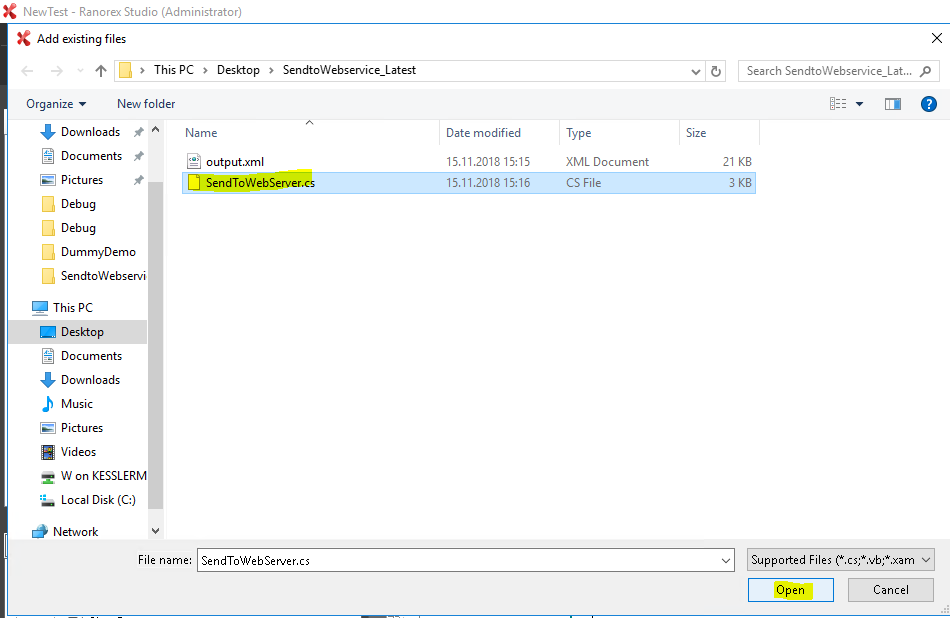Click New folder in the toolbar
Screen dimensions: 950x618
(146, 104)
